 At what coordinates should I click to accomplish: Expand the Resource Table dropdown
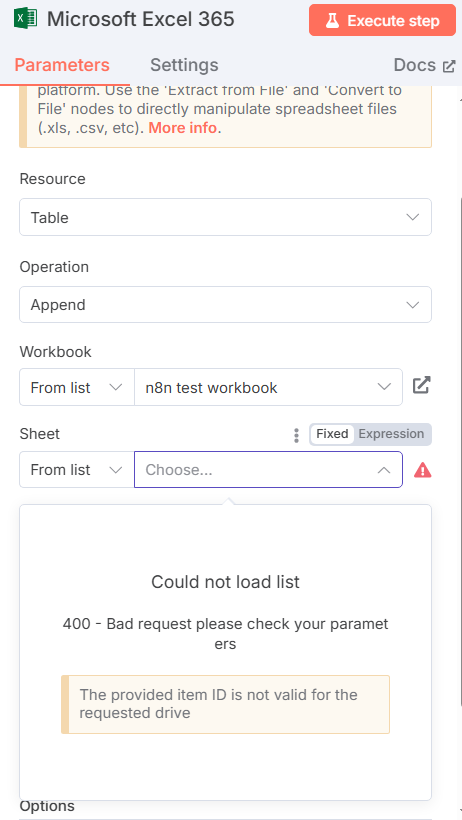pyautogui.click(x=226, y=217)
